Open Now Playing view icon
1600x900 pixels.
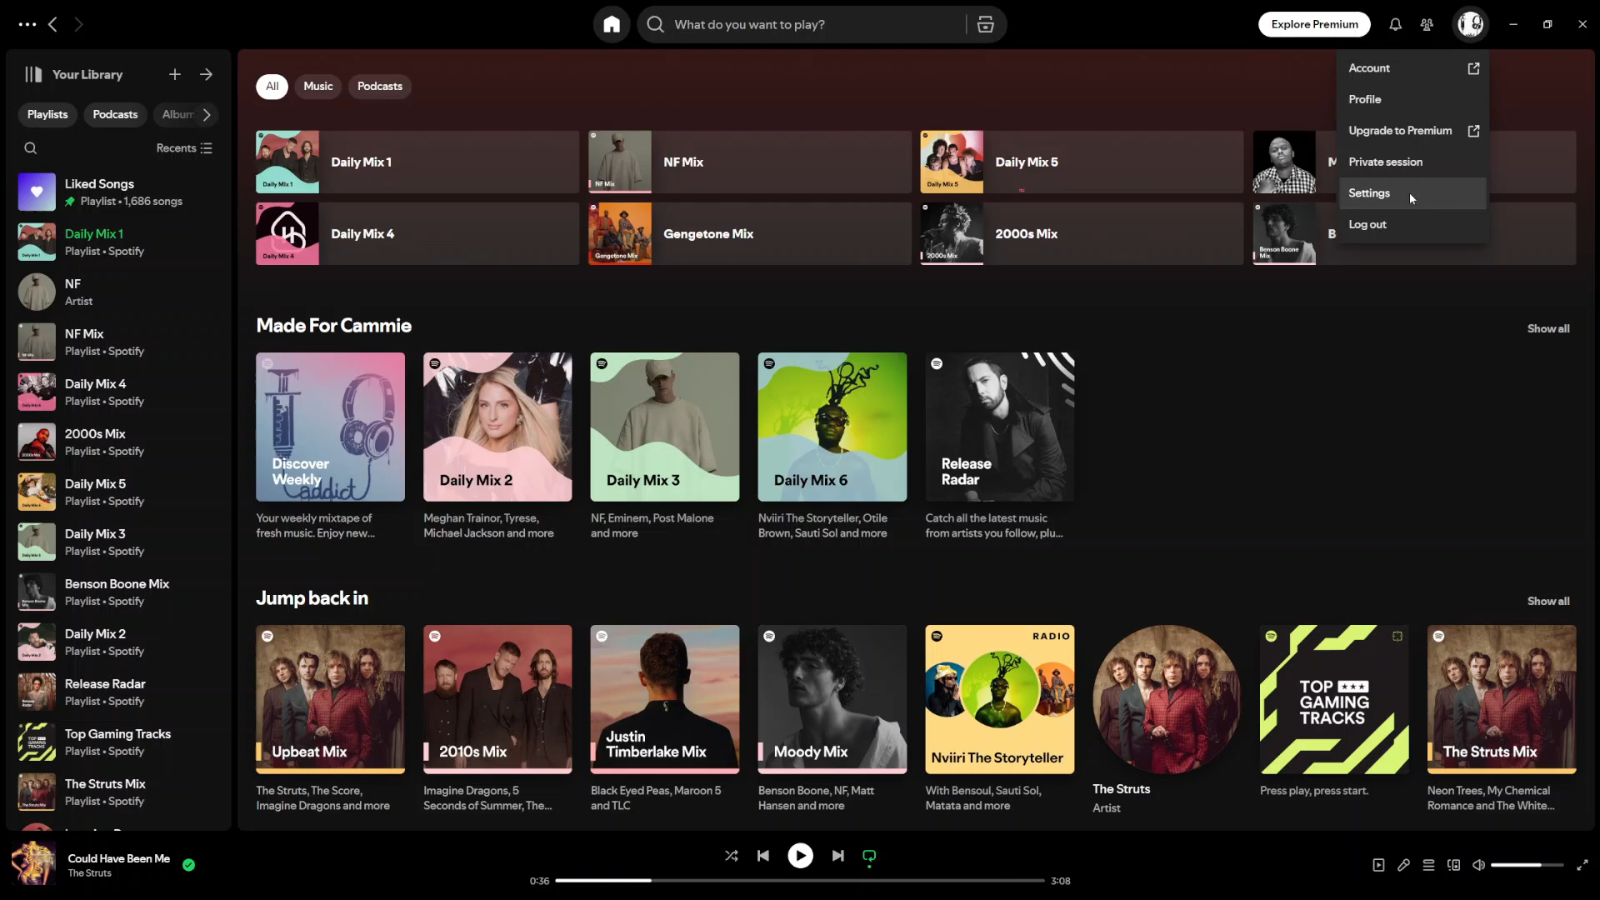pyautogui.click(x=1378, y=865)
